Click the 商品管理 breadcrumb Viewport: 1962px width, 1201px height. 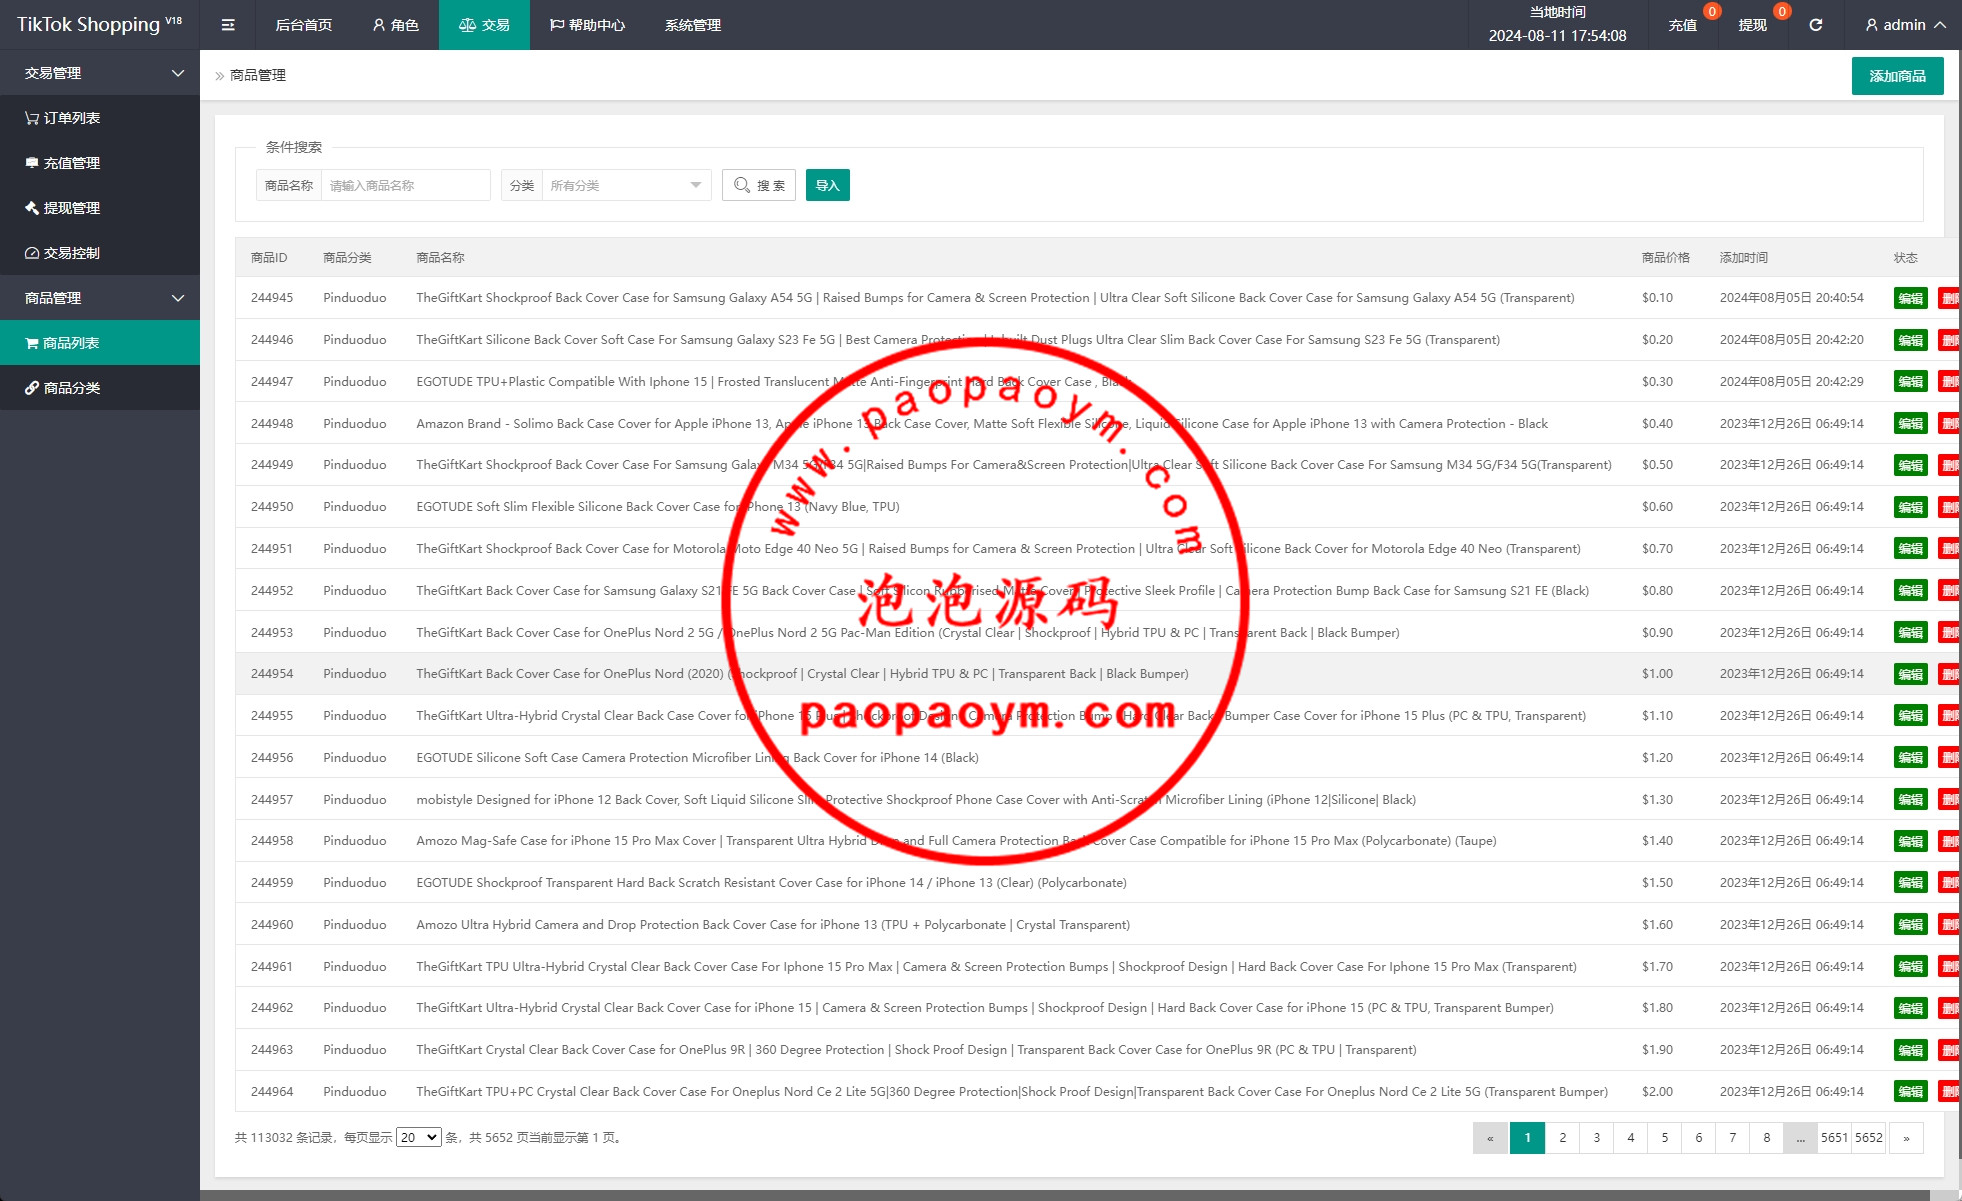(x=258, y=75)
